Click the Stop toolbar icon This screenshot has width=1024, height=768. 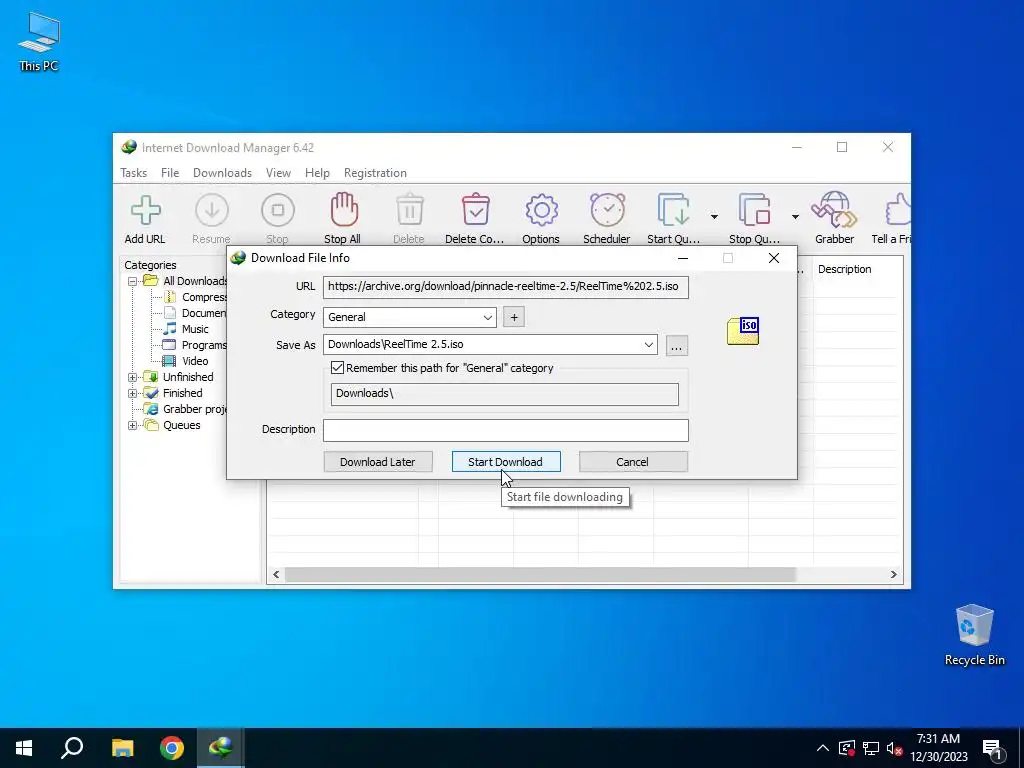[278, 211]
